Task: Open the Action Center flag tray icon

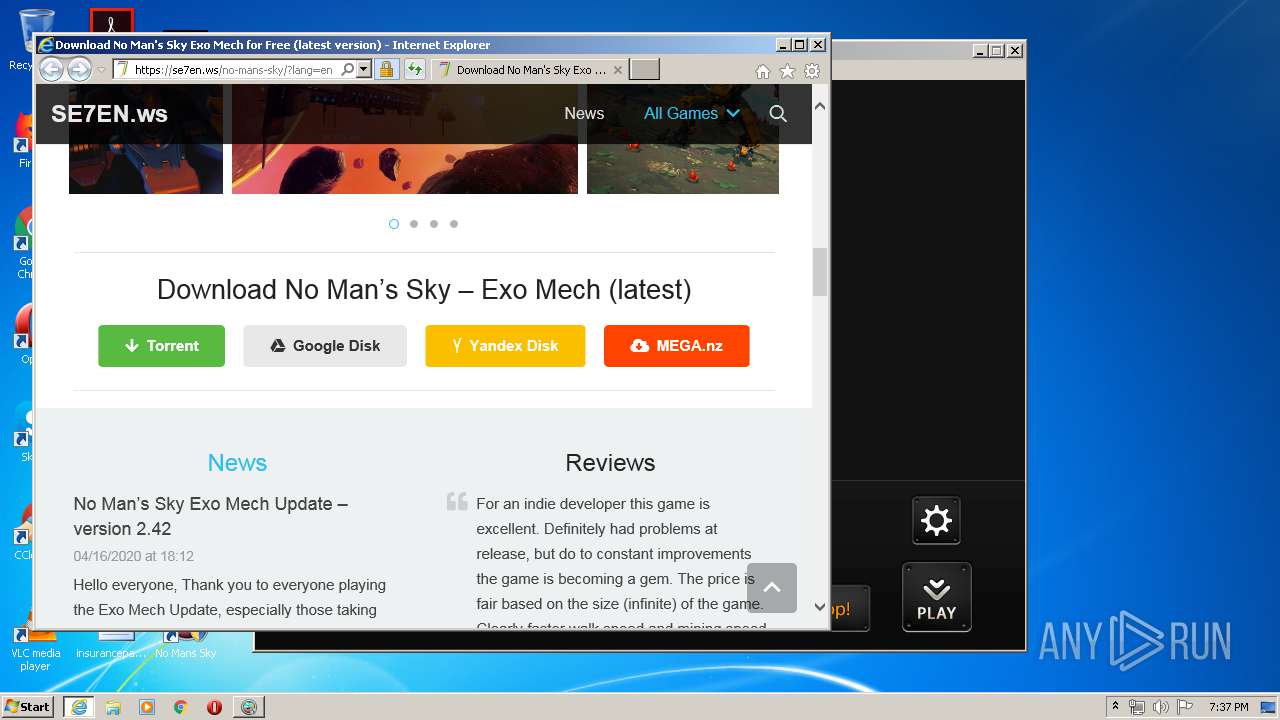Action: (1185, 707)
